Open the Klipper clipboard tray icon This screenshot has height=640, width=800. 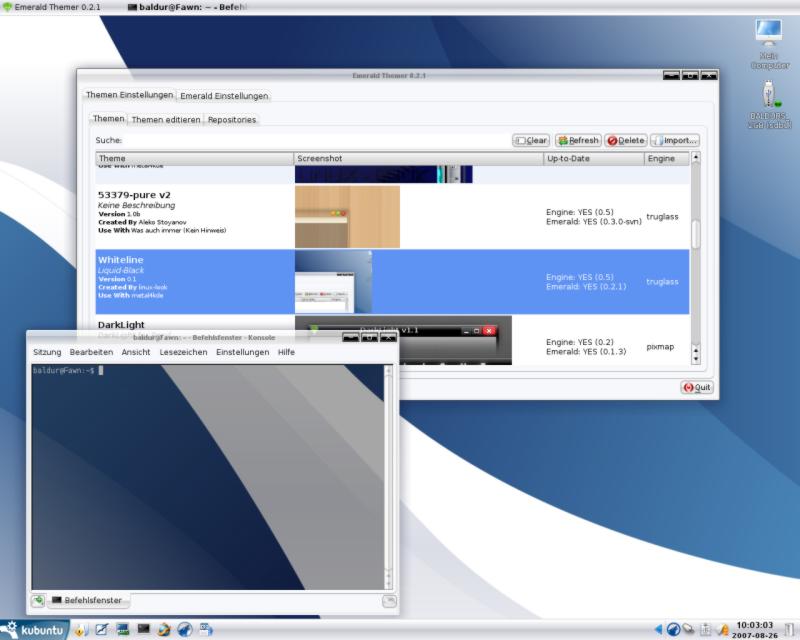tap(706, 630)
